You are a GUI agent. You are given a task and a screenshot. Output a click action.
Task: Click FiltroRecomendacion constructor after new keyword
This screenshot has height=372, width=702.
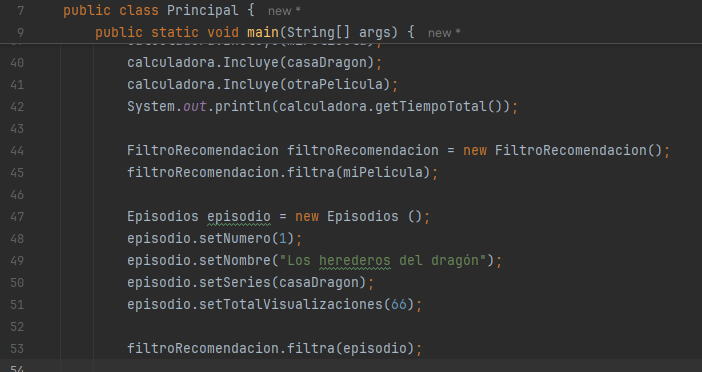[x=571, y=150]
